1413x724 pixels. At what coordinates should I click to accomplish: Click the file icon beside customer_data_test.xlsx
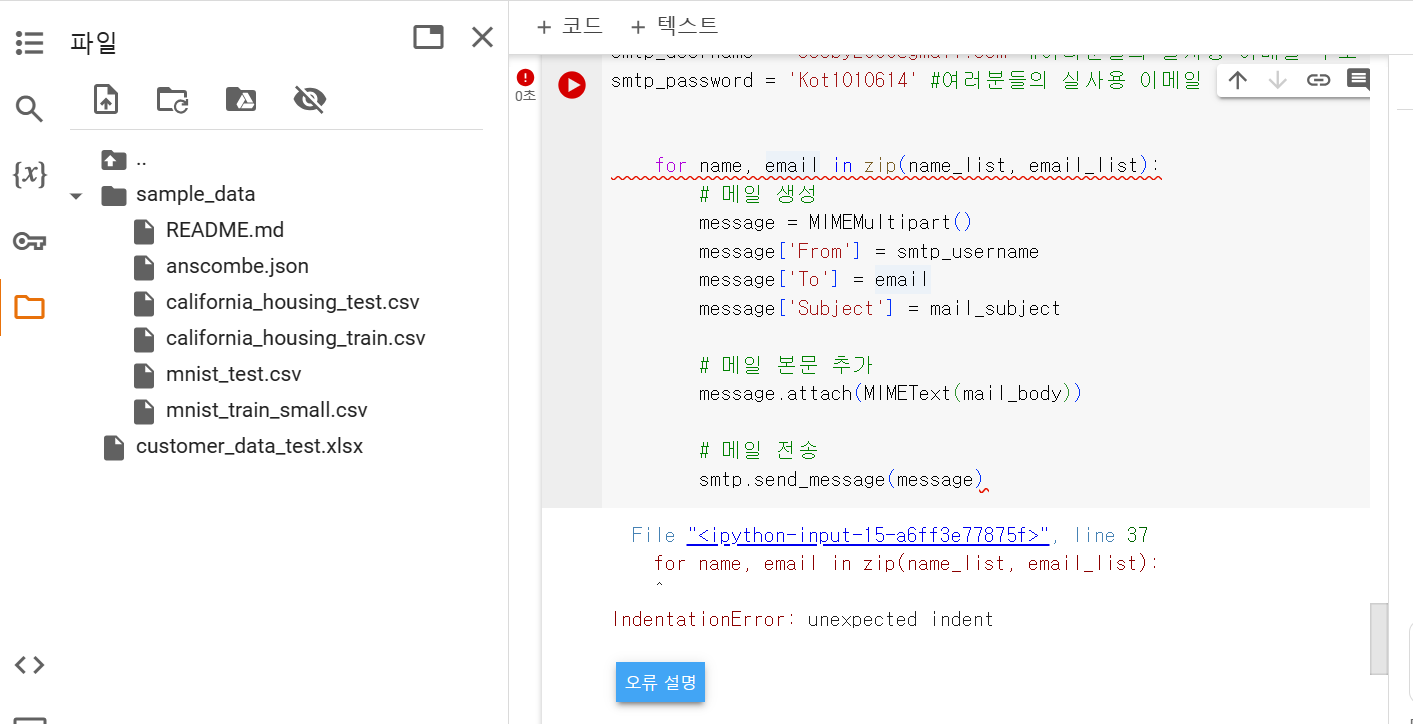pyautogui.click(x=114, y=447)
